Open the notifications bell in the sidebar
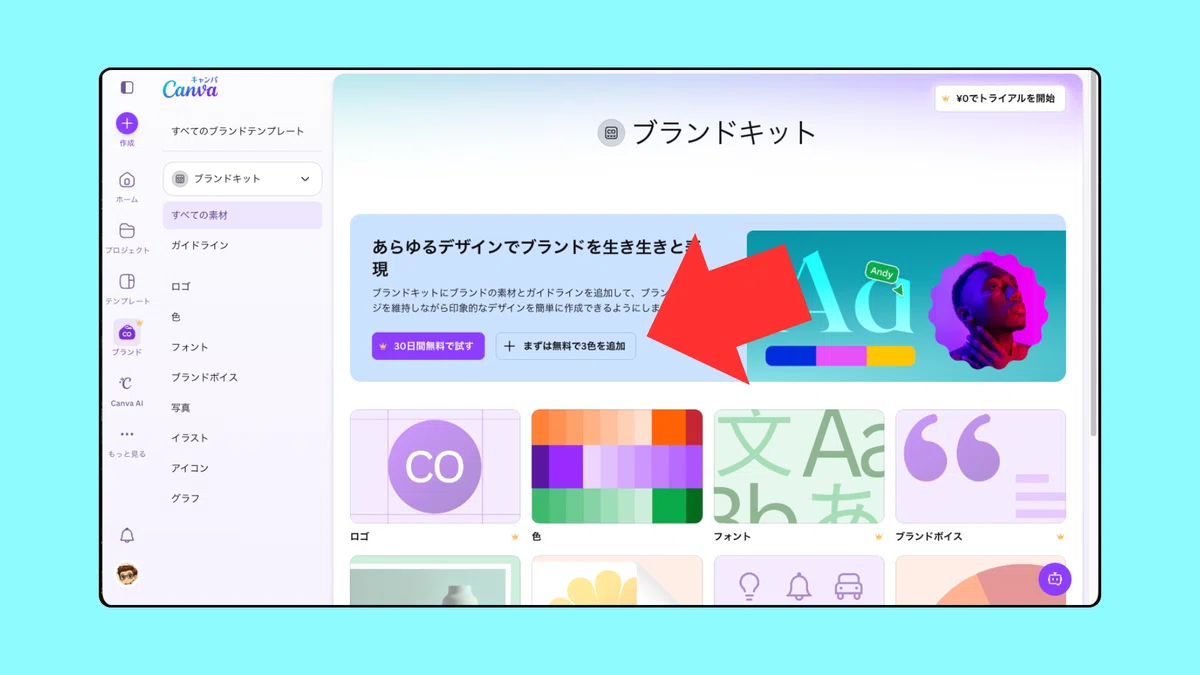Screen dimensions: 1200x675 127,535
